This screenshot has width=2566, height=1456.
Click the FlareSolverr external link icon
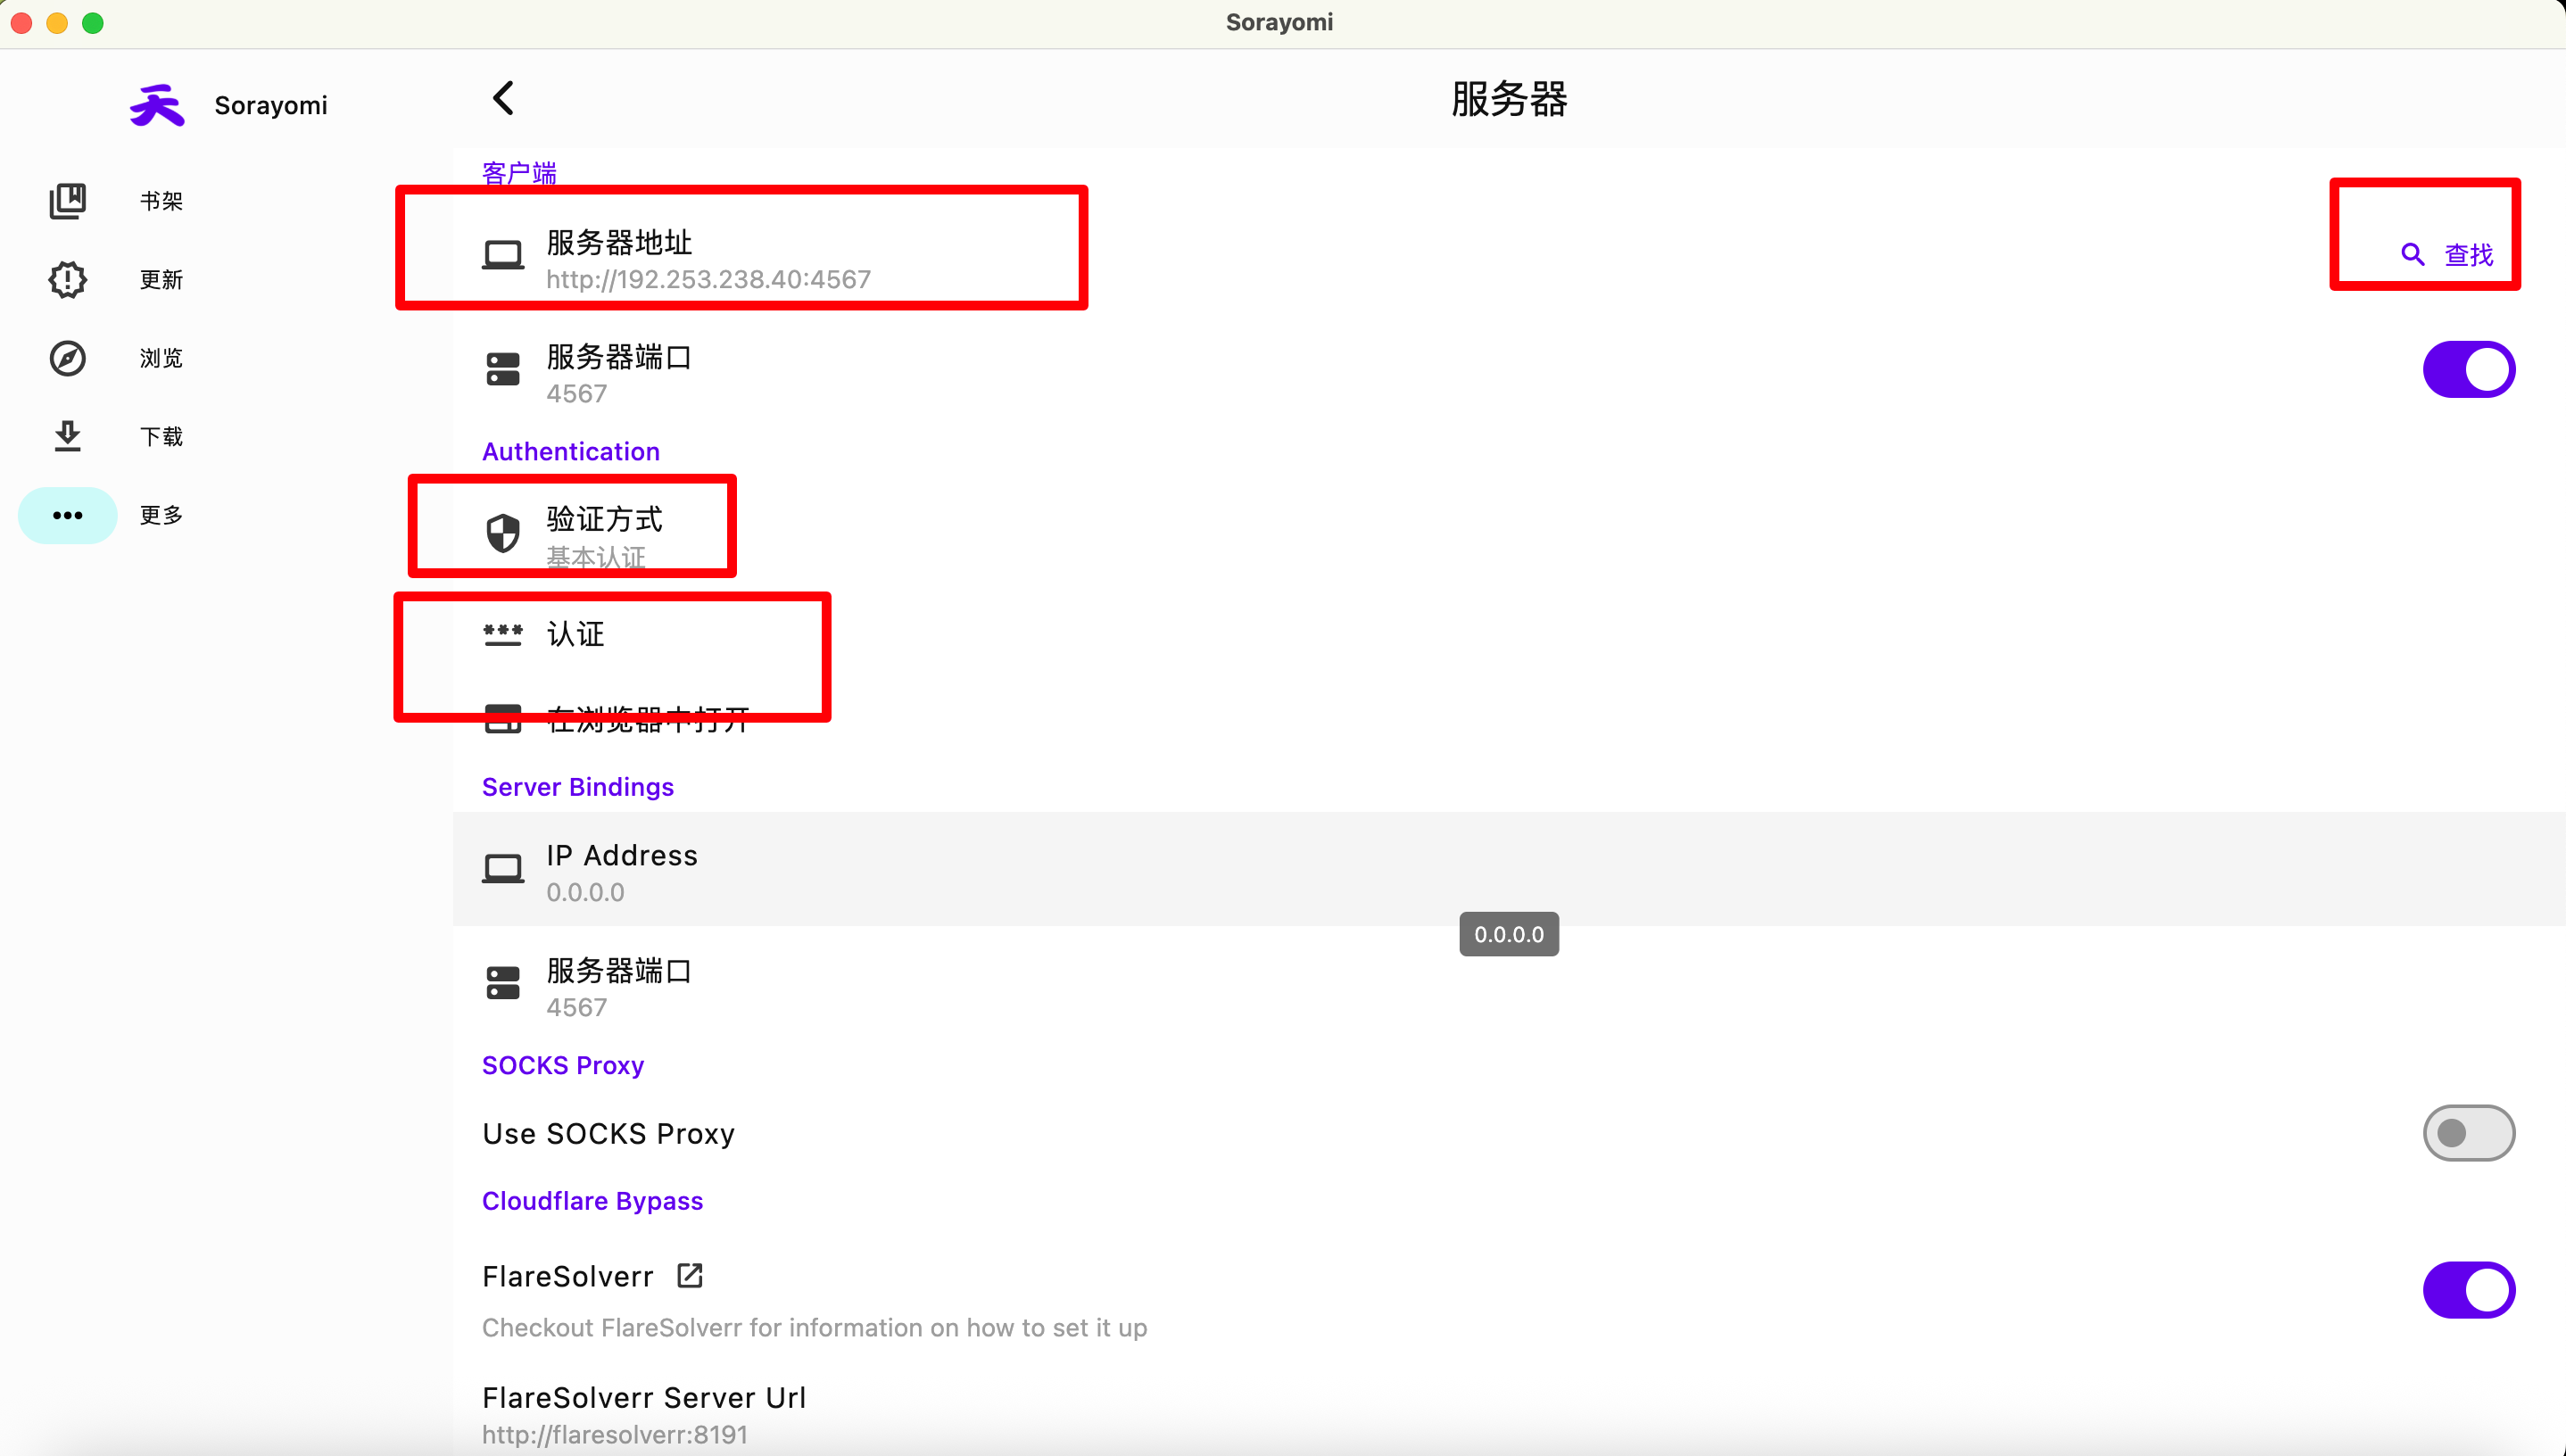(x=690, y=1275)
